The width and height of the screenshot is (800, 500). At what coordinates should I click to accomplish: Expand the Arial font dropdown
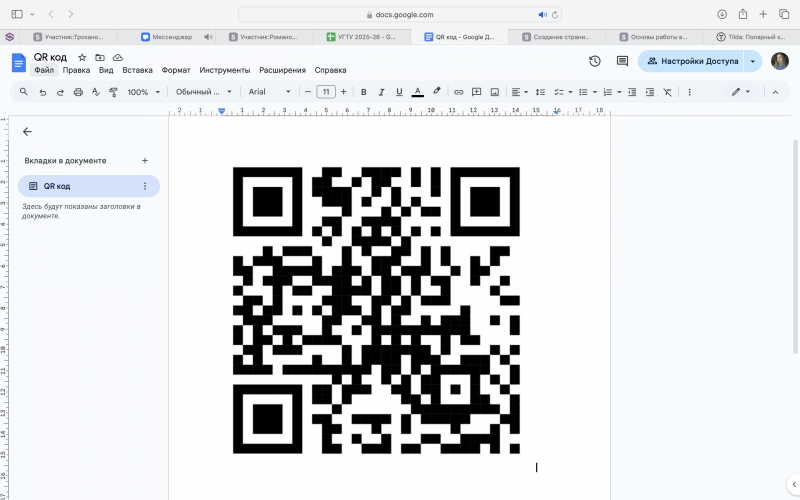(x=270, y=92)
